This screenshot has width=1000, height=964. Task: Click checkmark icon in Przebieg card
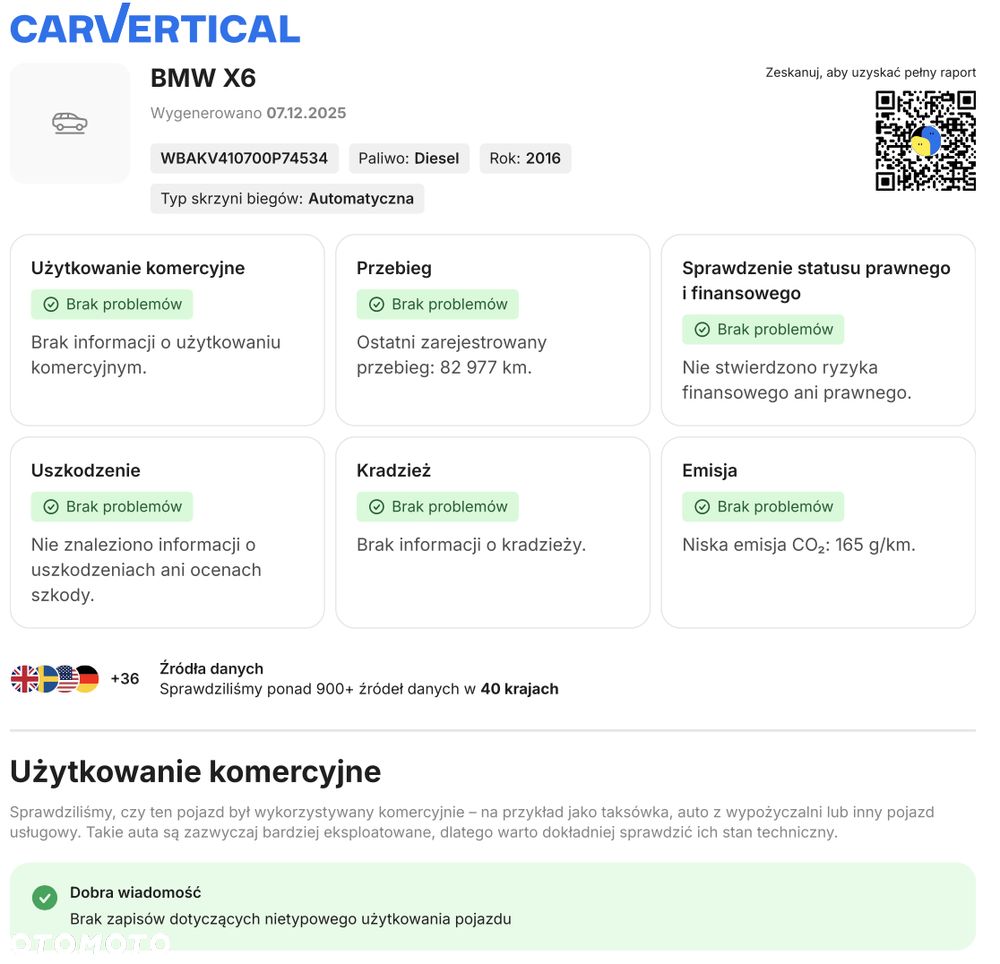377,304
